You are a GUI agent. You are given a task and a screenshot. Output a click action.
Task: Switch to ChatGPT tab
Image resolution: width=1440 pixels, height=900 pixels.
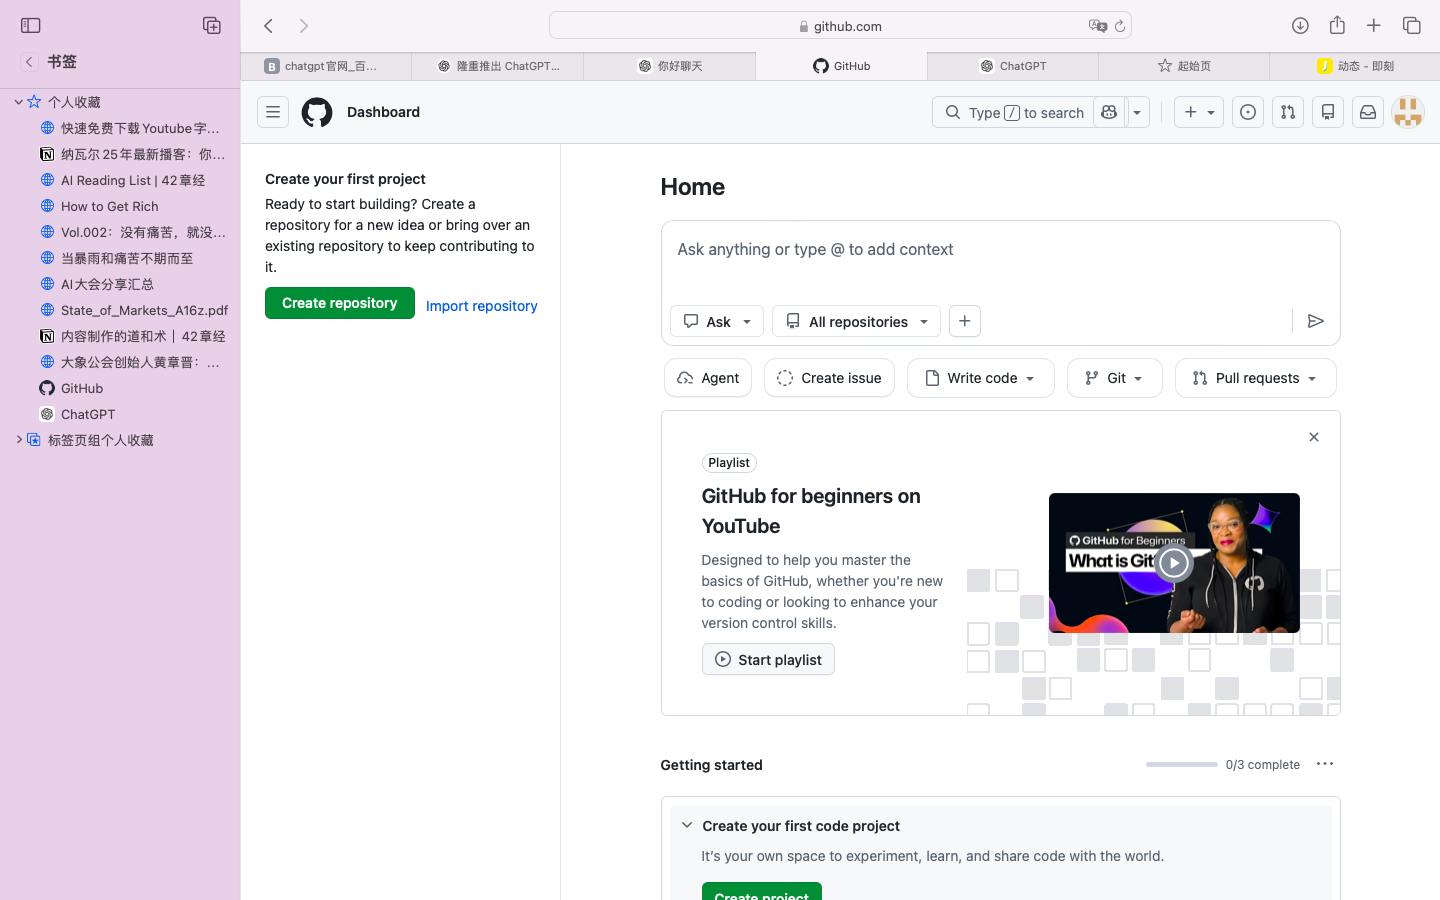tap(1013, 66)
